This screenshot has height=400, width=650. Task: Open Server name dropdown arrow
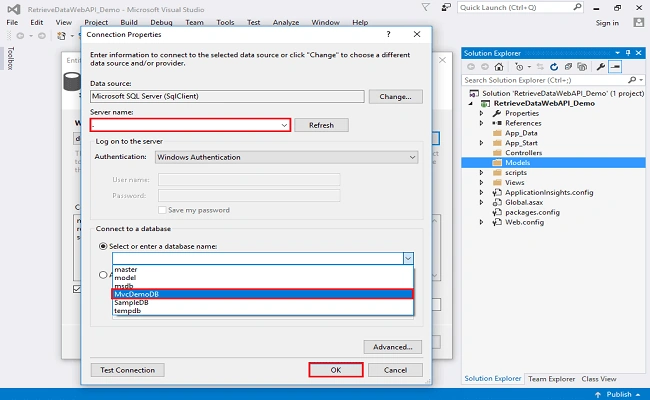click(284, 125)
